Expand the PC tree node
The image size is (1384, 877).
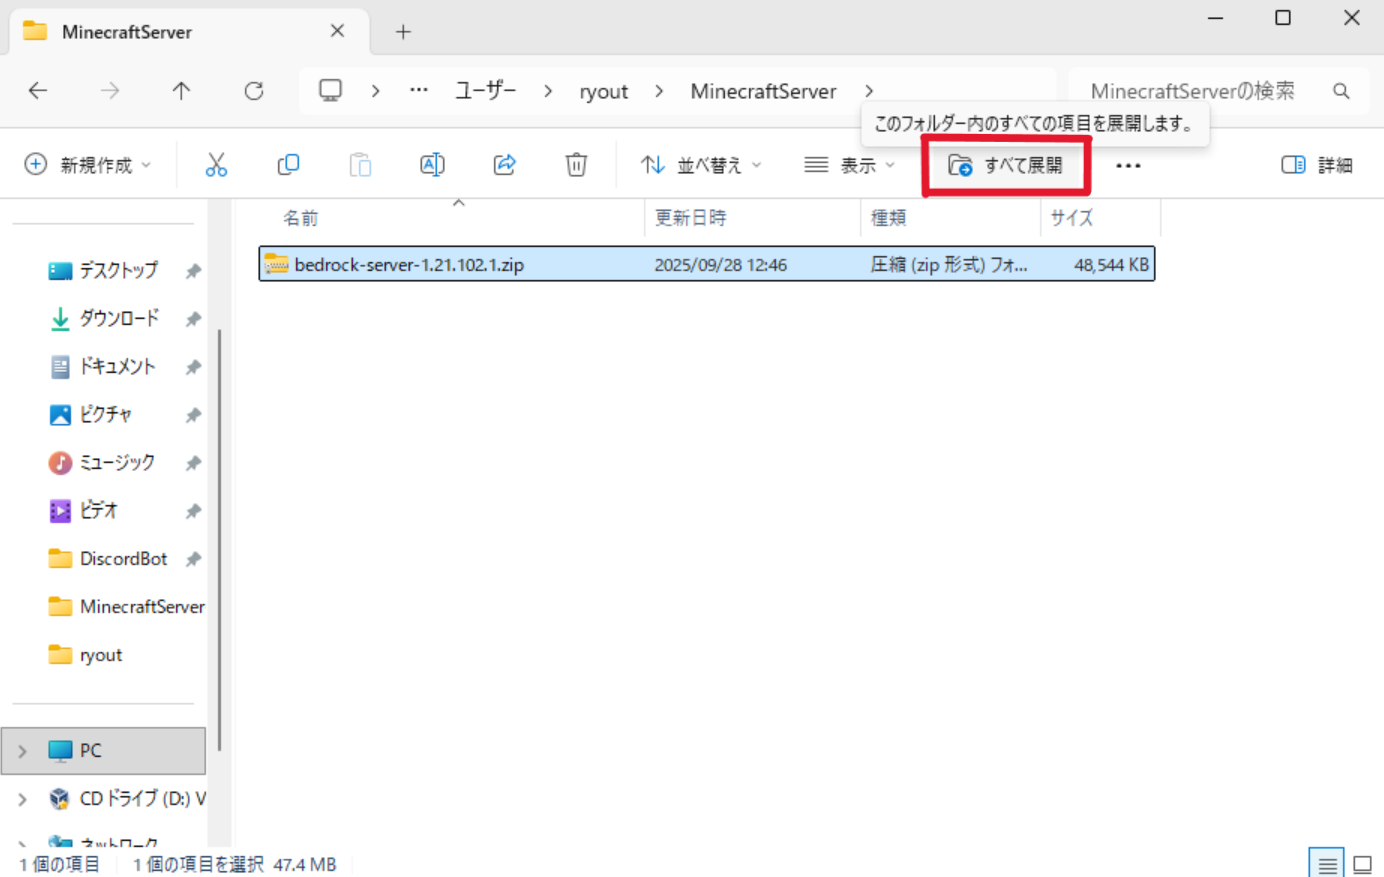pos(23,751)
